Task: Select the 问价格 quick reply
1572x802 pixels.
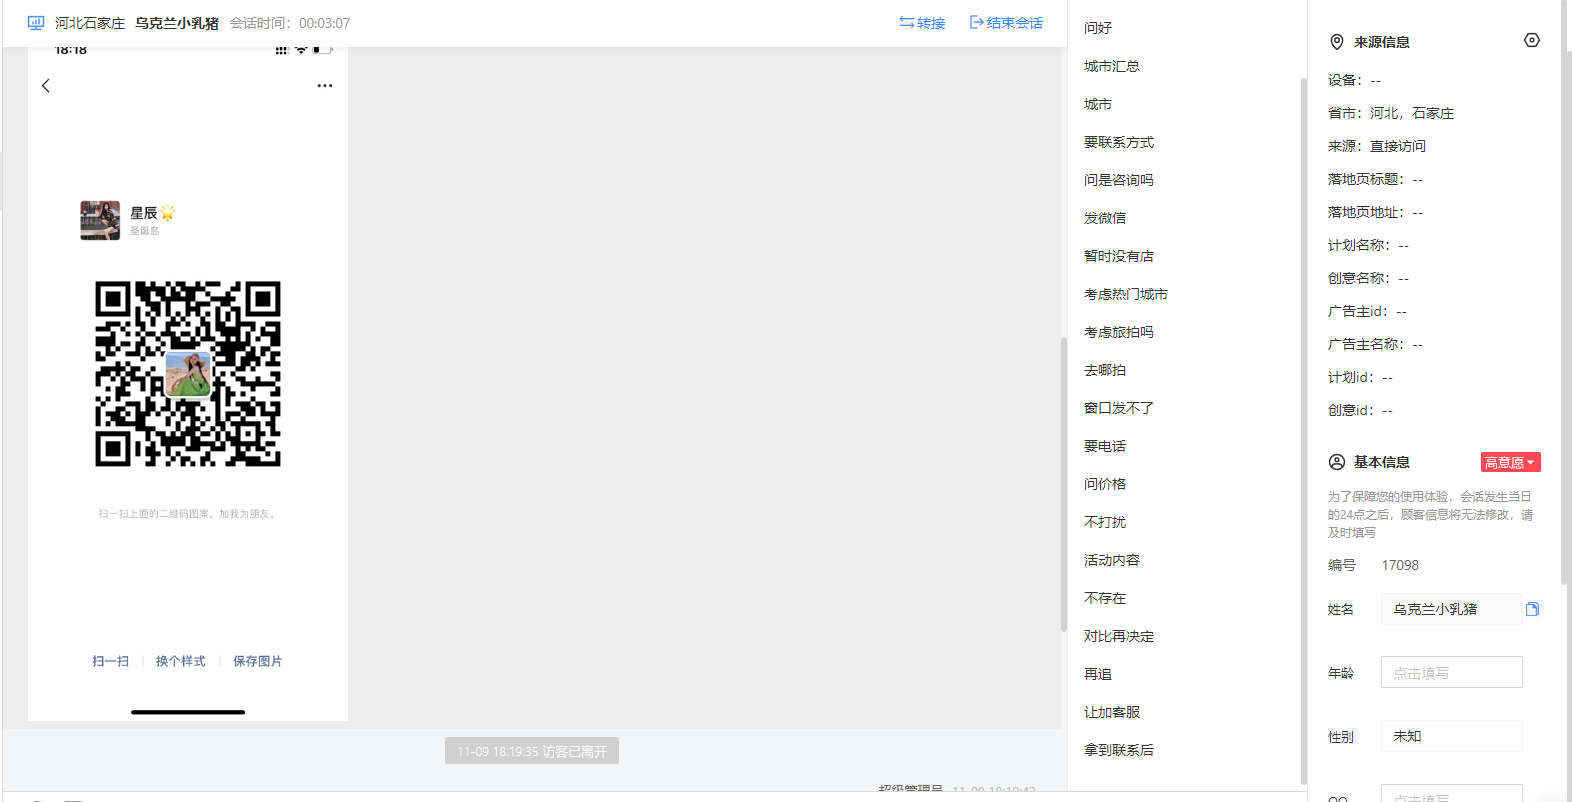Action: (x=1105, y=484)
